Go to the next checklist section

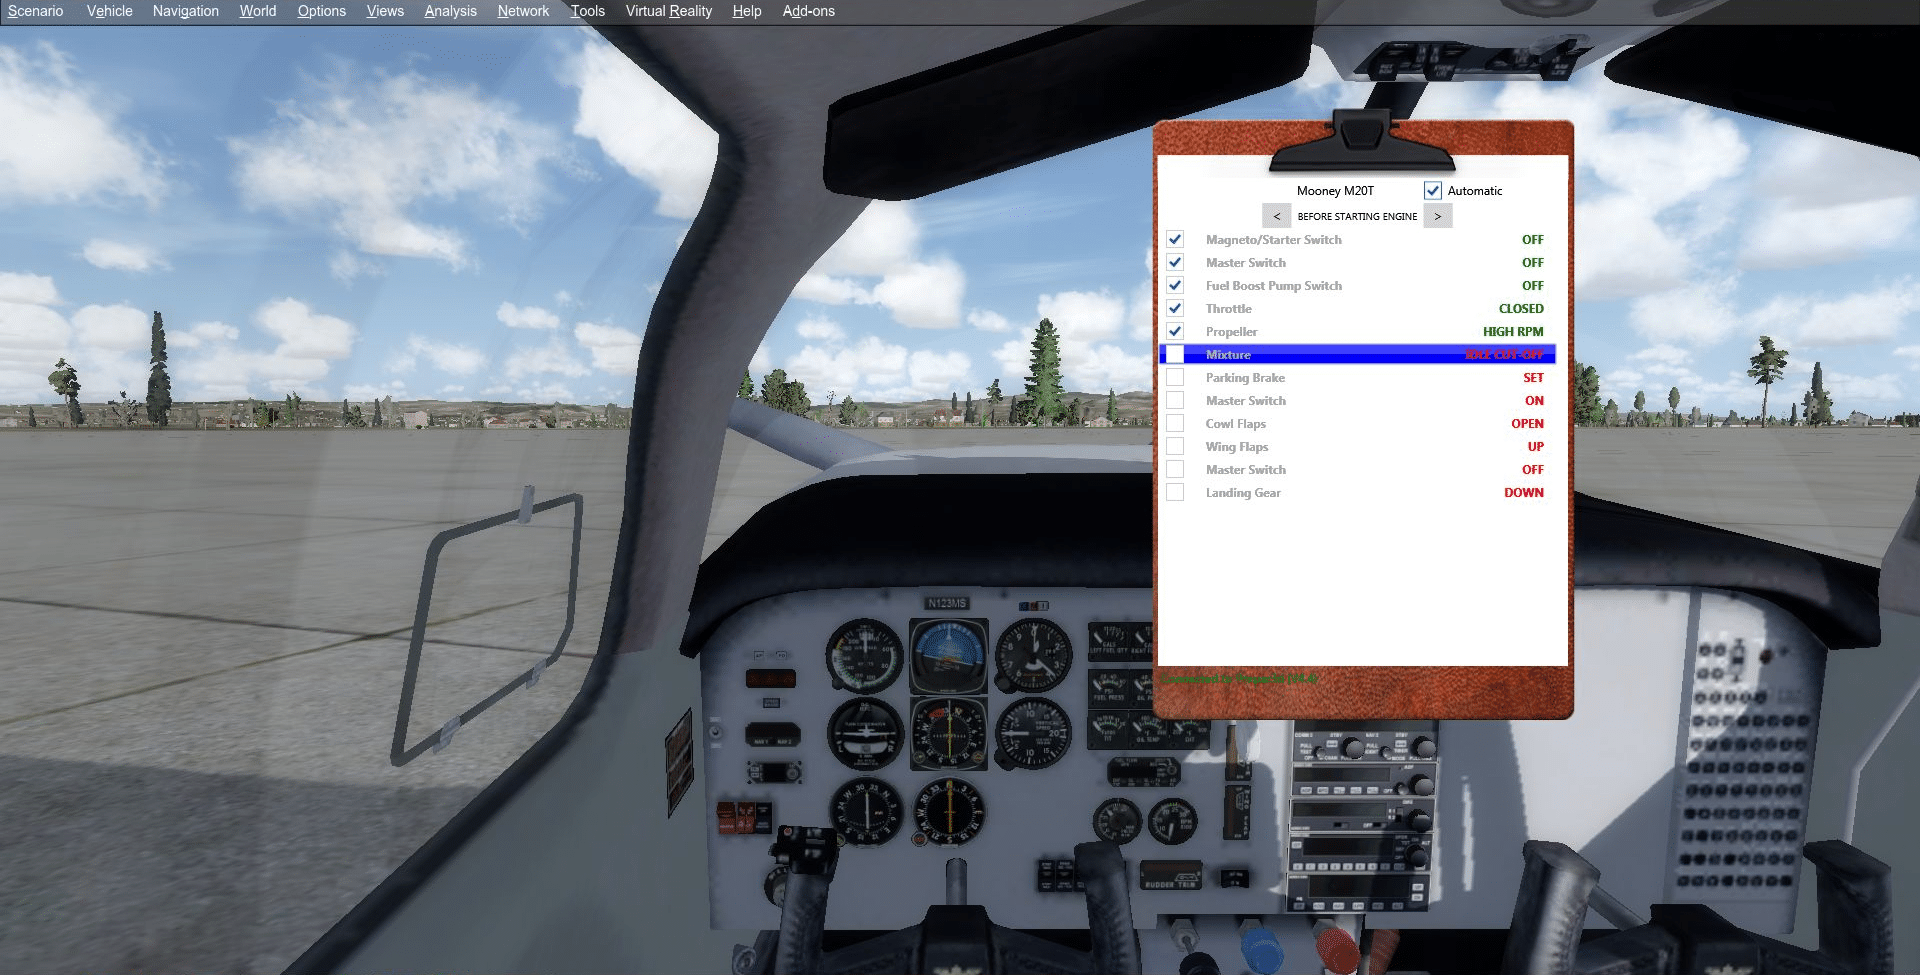coord(1437,216)
